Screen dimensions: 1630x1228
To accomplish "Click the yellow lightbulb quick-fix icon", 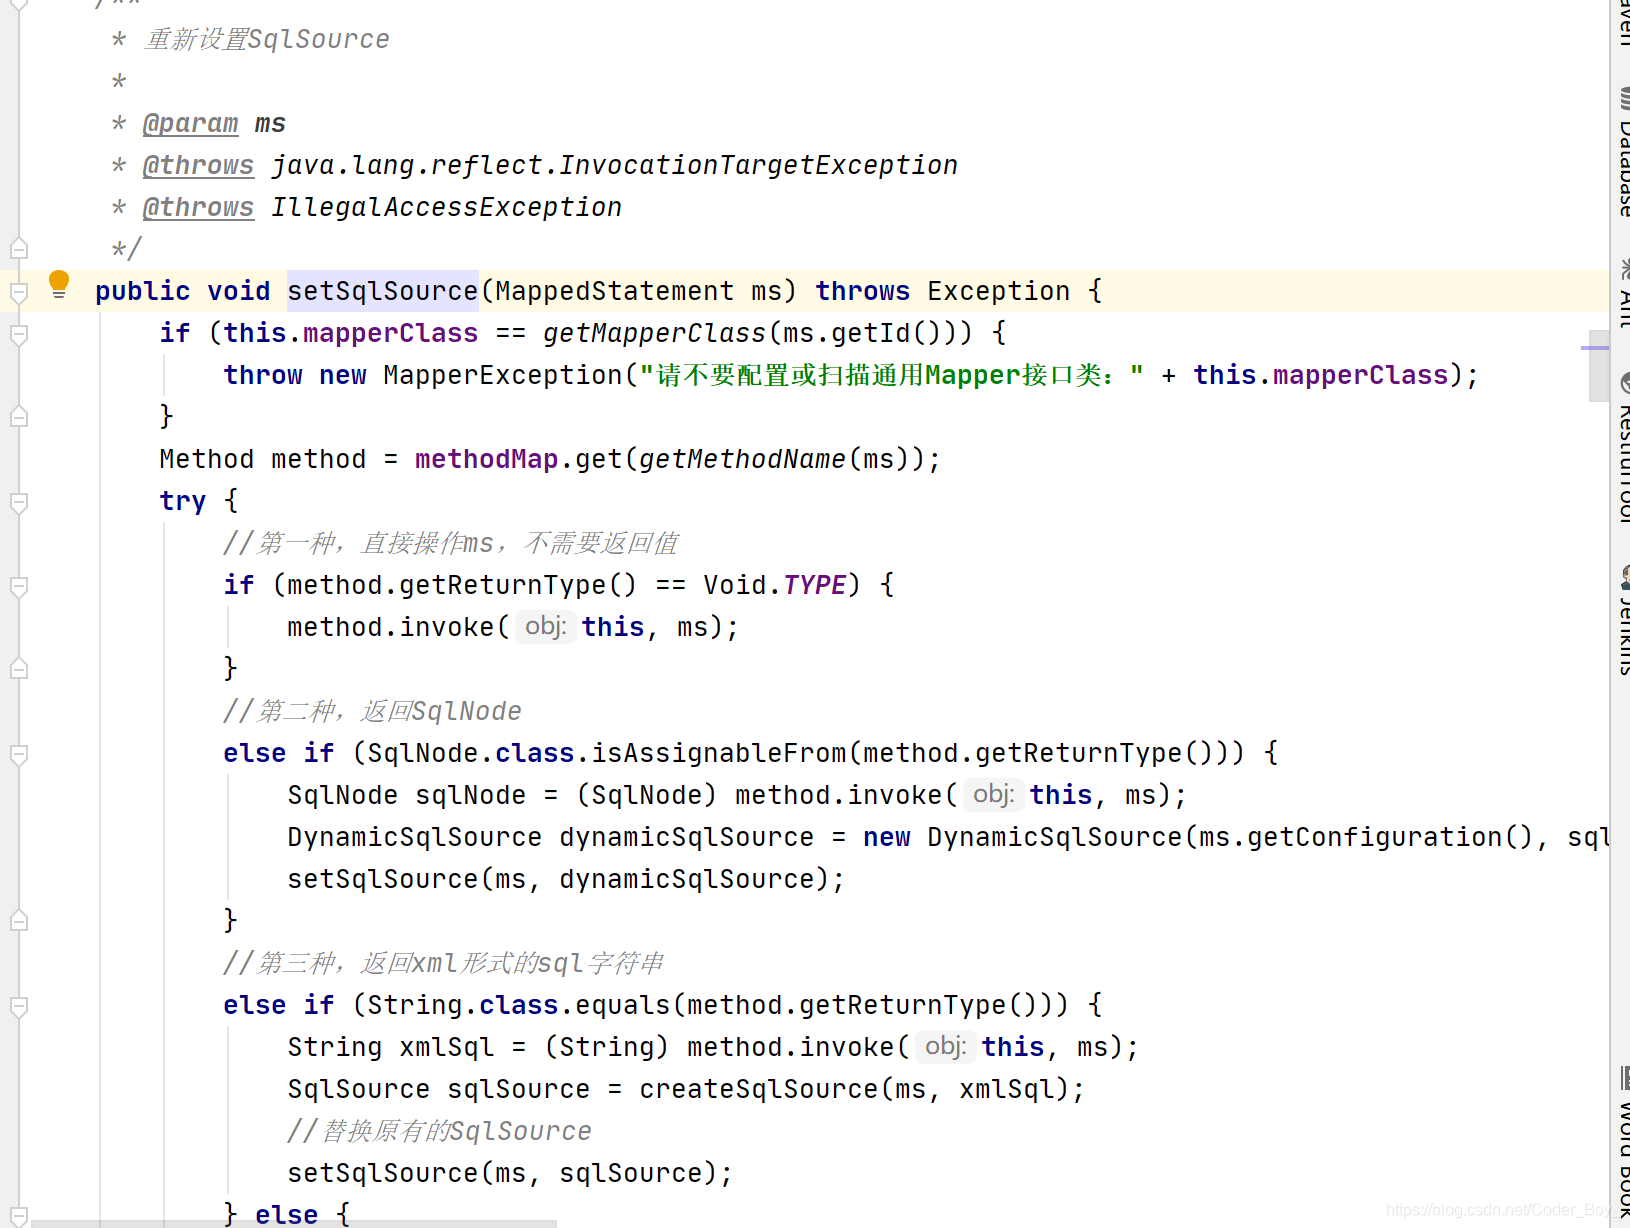I will pyautogui.click(x=59, y=284).
